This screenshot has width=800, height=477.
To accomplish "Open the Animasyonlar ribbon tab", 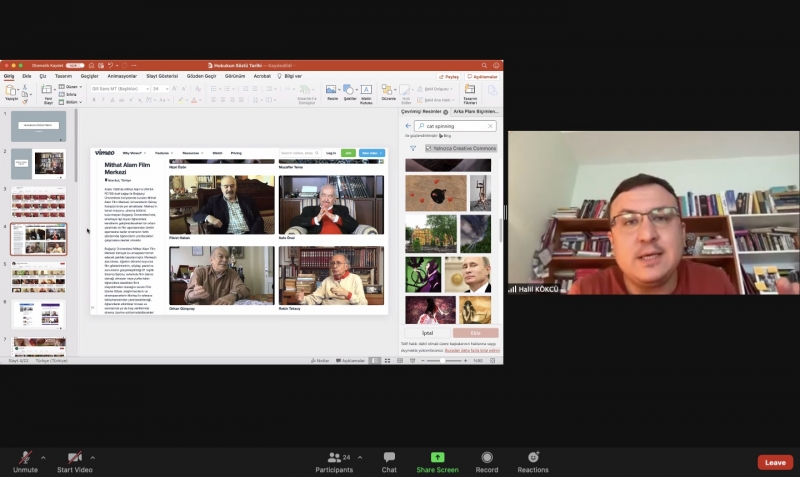I will [122, 76].
